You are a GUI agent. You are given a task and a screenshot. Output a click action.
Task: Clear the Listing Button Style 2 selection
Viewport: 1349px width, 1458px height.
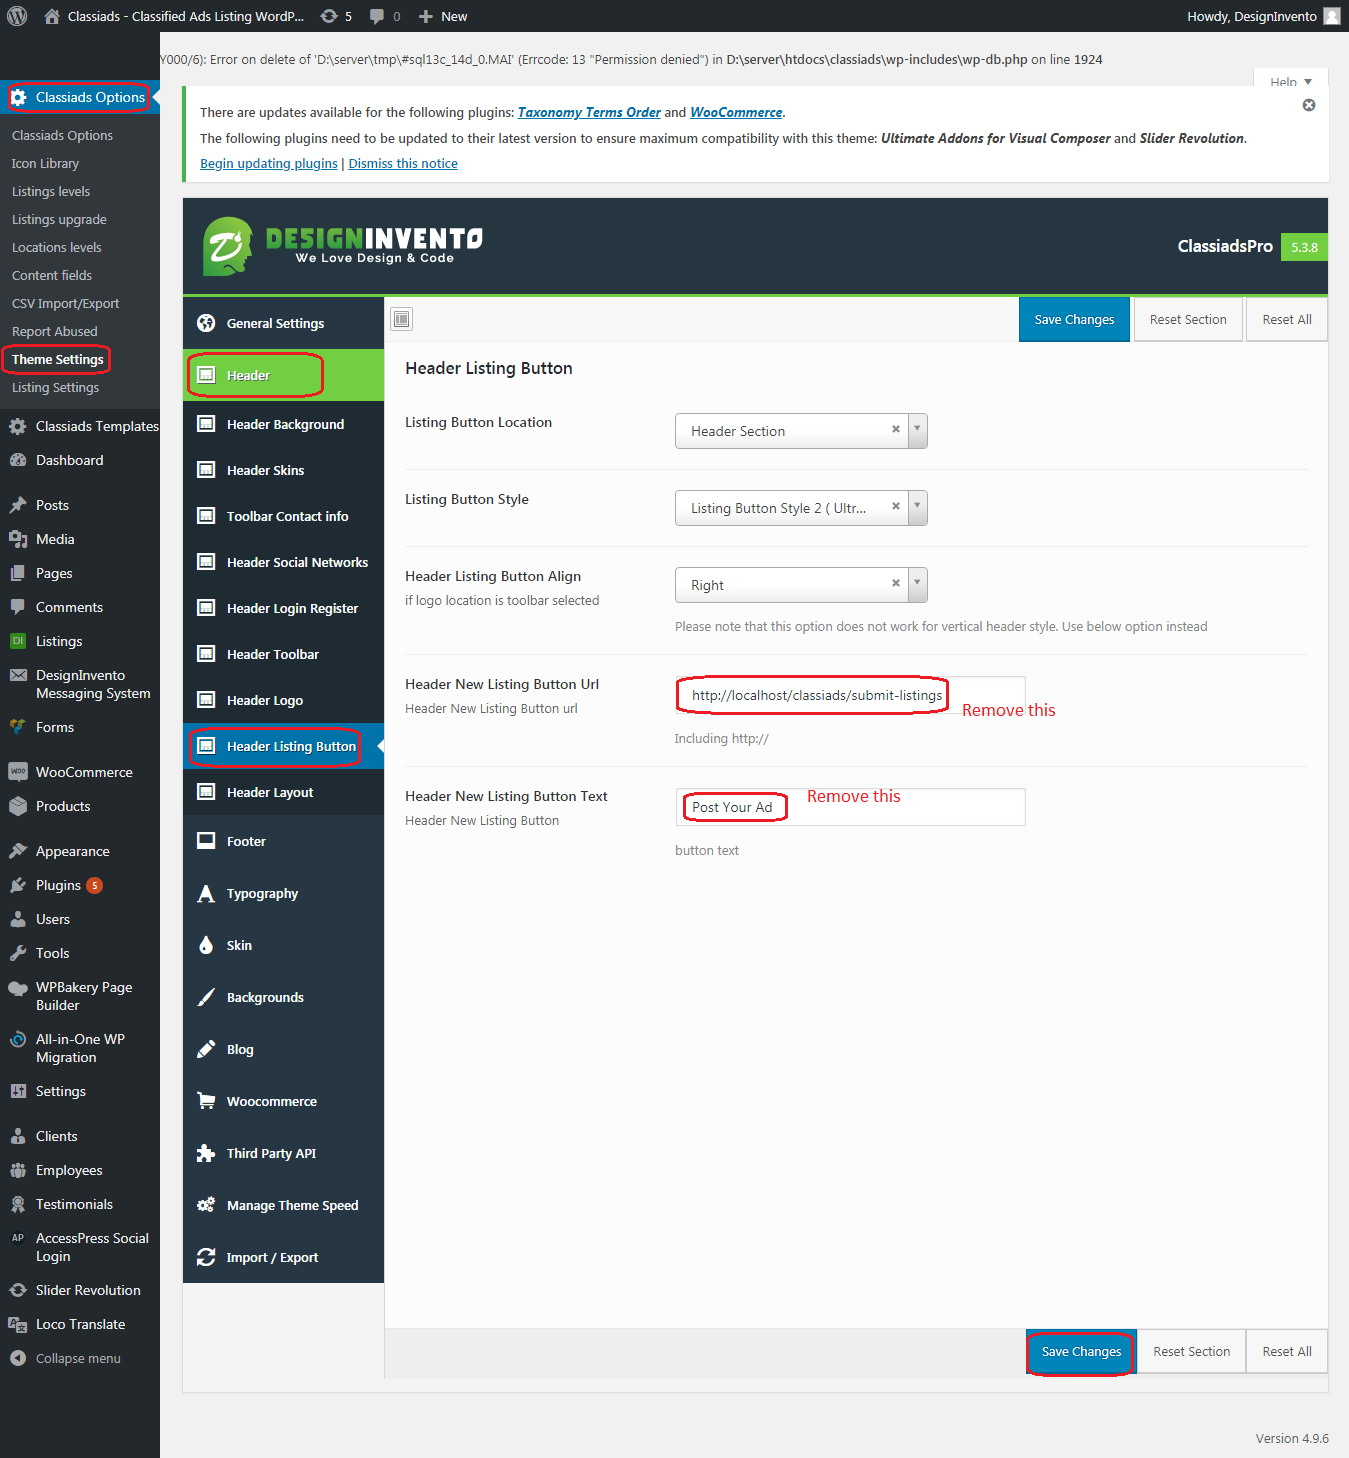click(896, 506)
